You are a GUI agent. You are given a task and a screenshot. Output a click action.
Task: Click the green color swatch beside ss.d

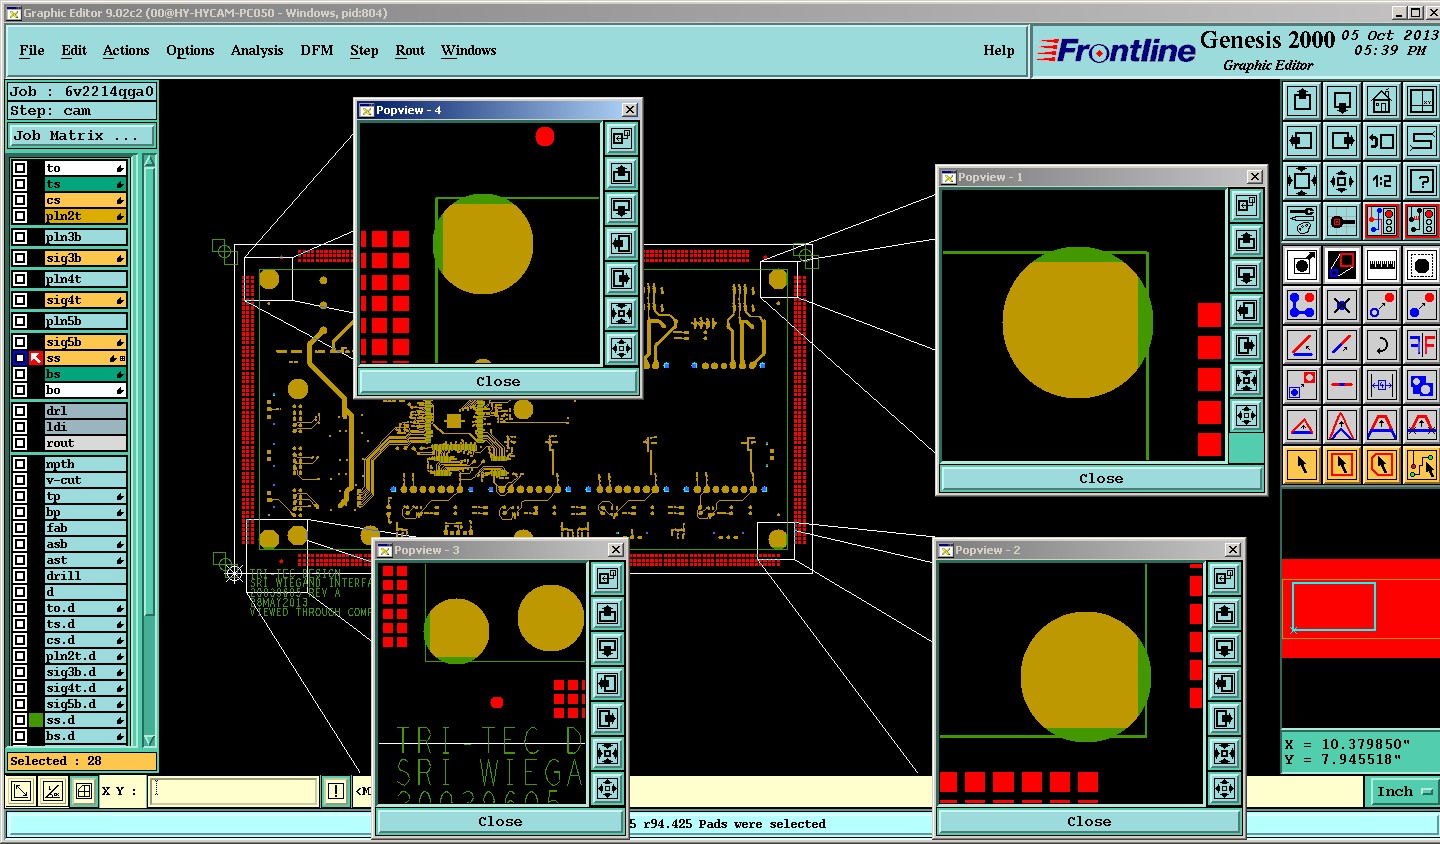37,720
